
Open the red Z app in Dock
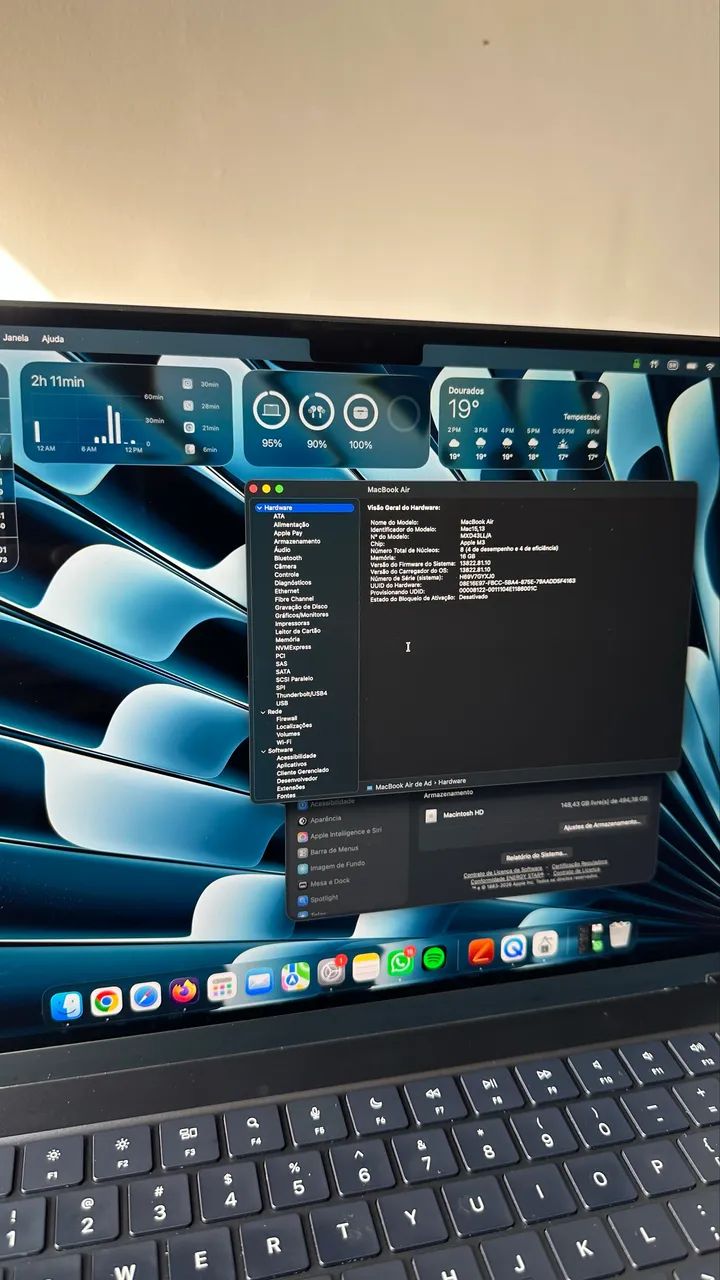pyautogui.click(x=481, y=951)
